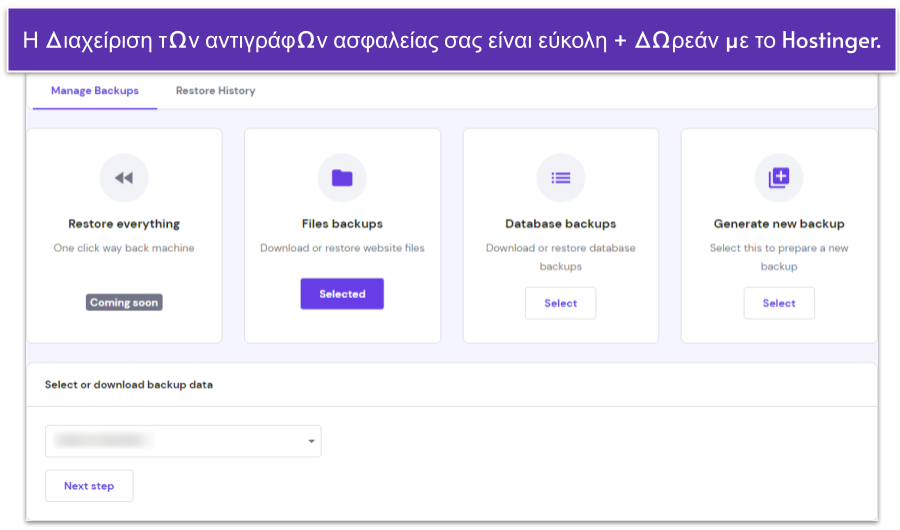This screenshot has height=530, width=900.
Task: Expand the backup data dropdown arrow
Action: pos(311,441)
